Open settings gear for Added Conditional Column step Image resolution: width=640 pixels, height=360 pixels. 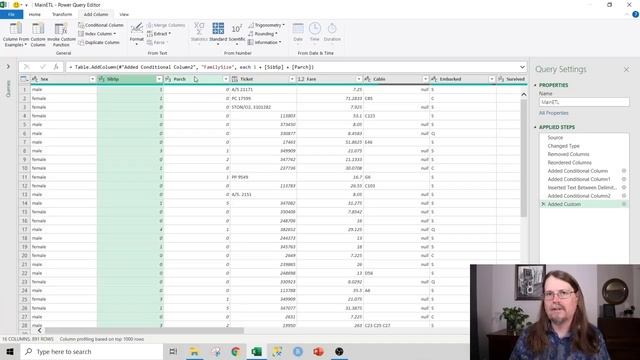[x=624, y=171]
